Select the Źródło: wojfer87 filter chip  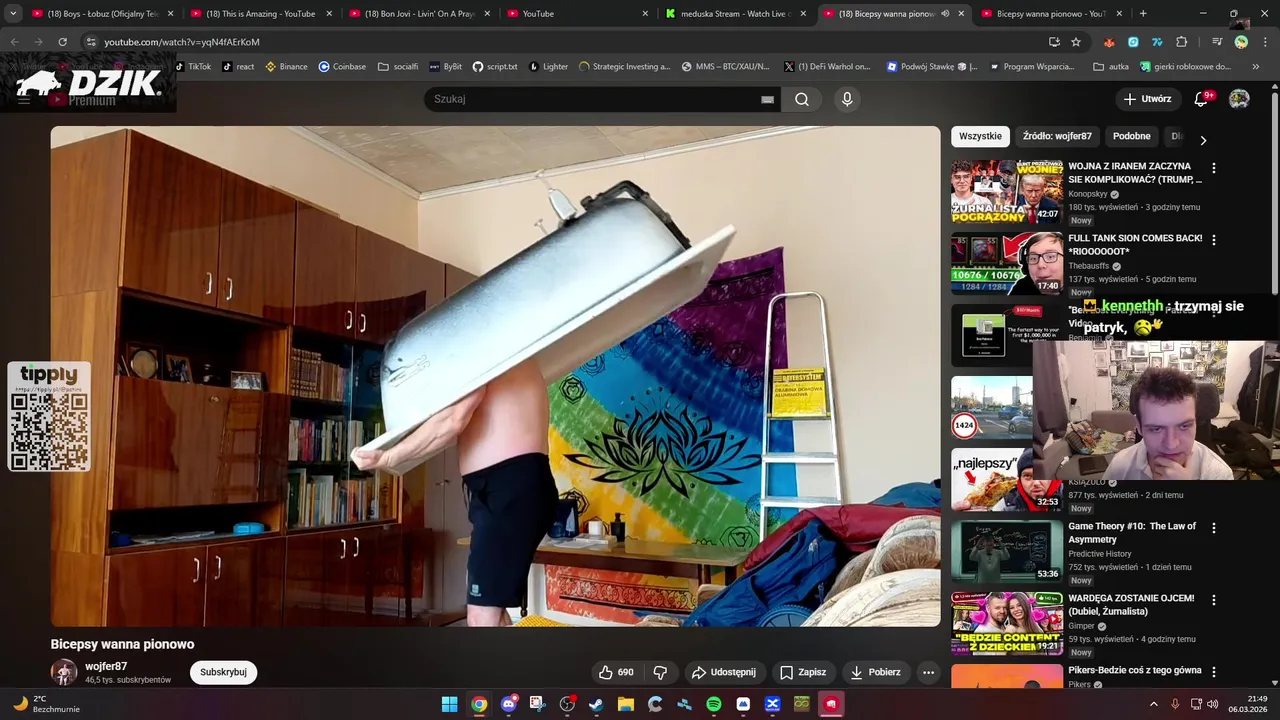(1057, 136)
